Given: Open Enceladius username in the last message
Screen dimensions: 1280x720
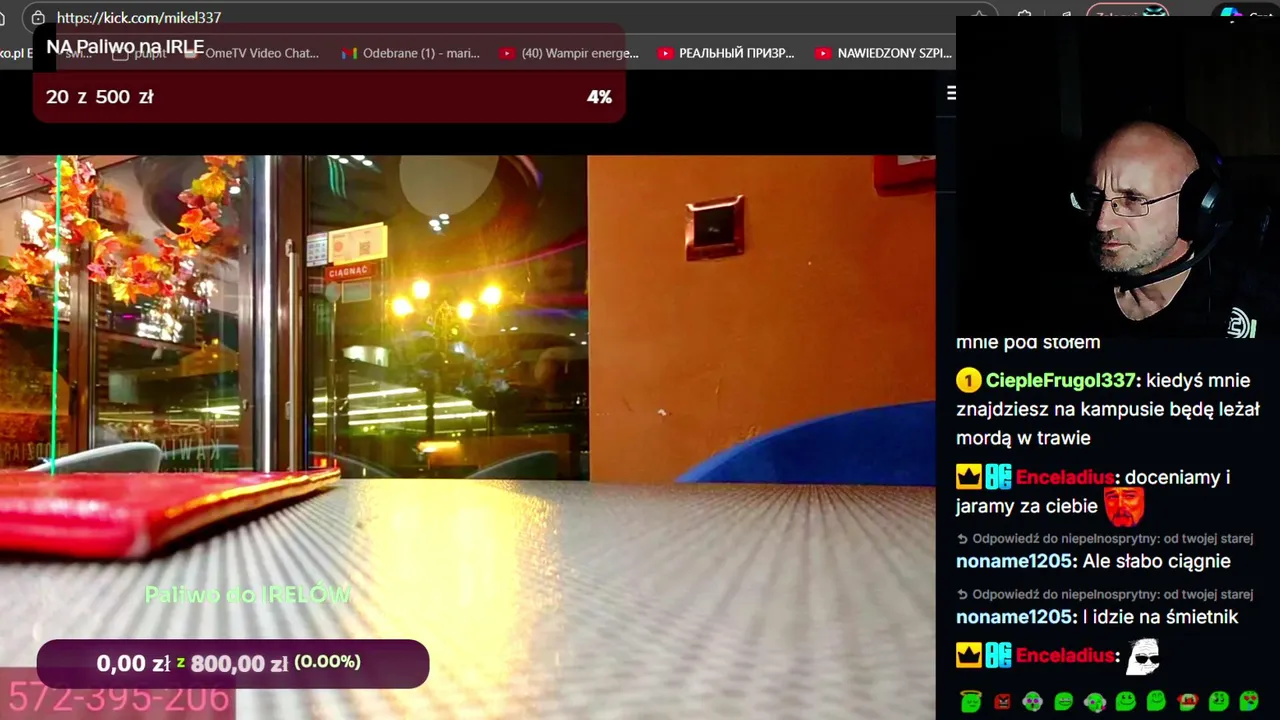Looking at the screenshot, I should [x=1065, y=656].
